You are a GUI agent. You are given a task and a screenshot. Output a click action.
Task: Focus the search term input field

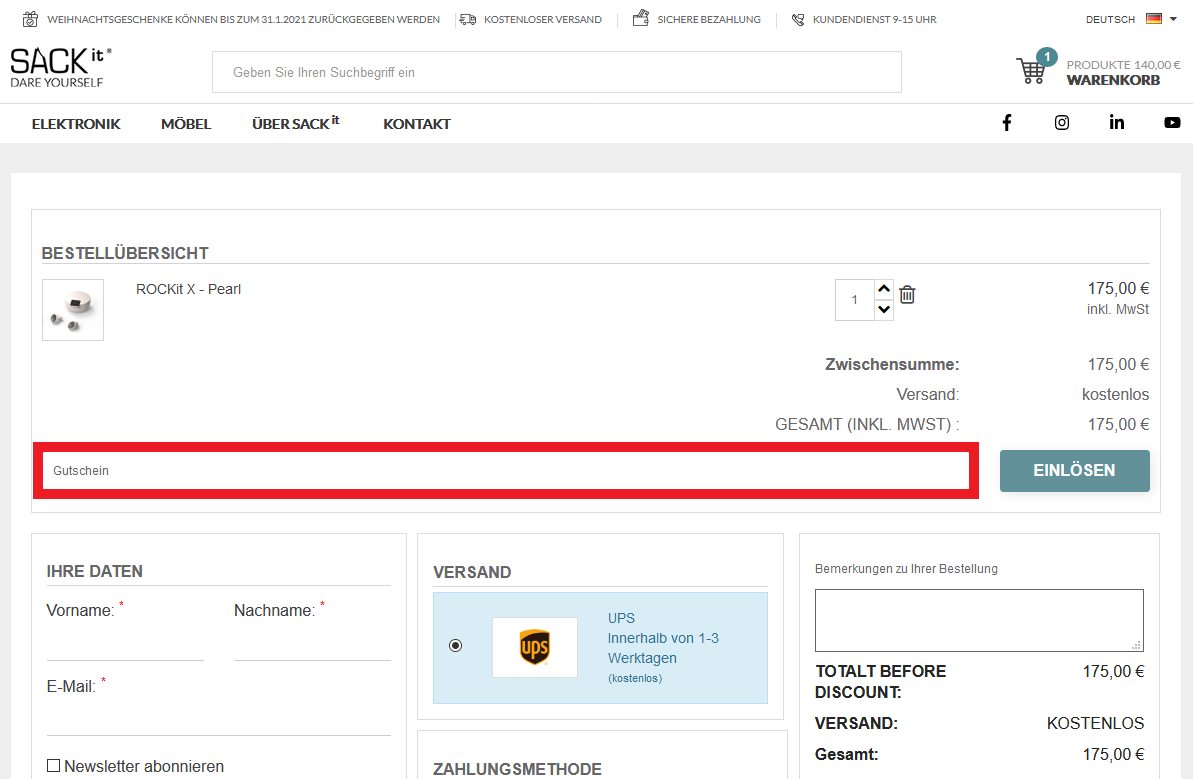[557, 72]
